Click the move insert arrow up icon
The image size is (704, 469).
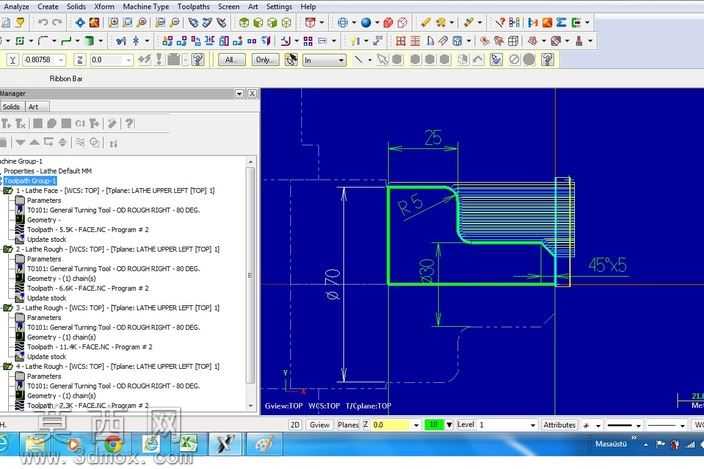pos(35,143)
